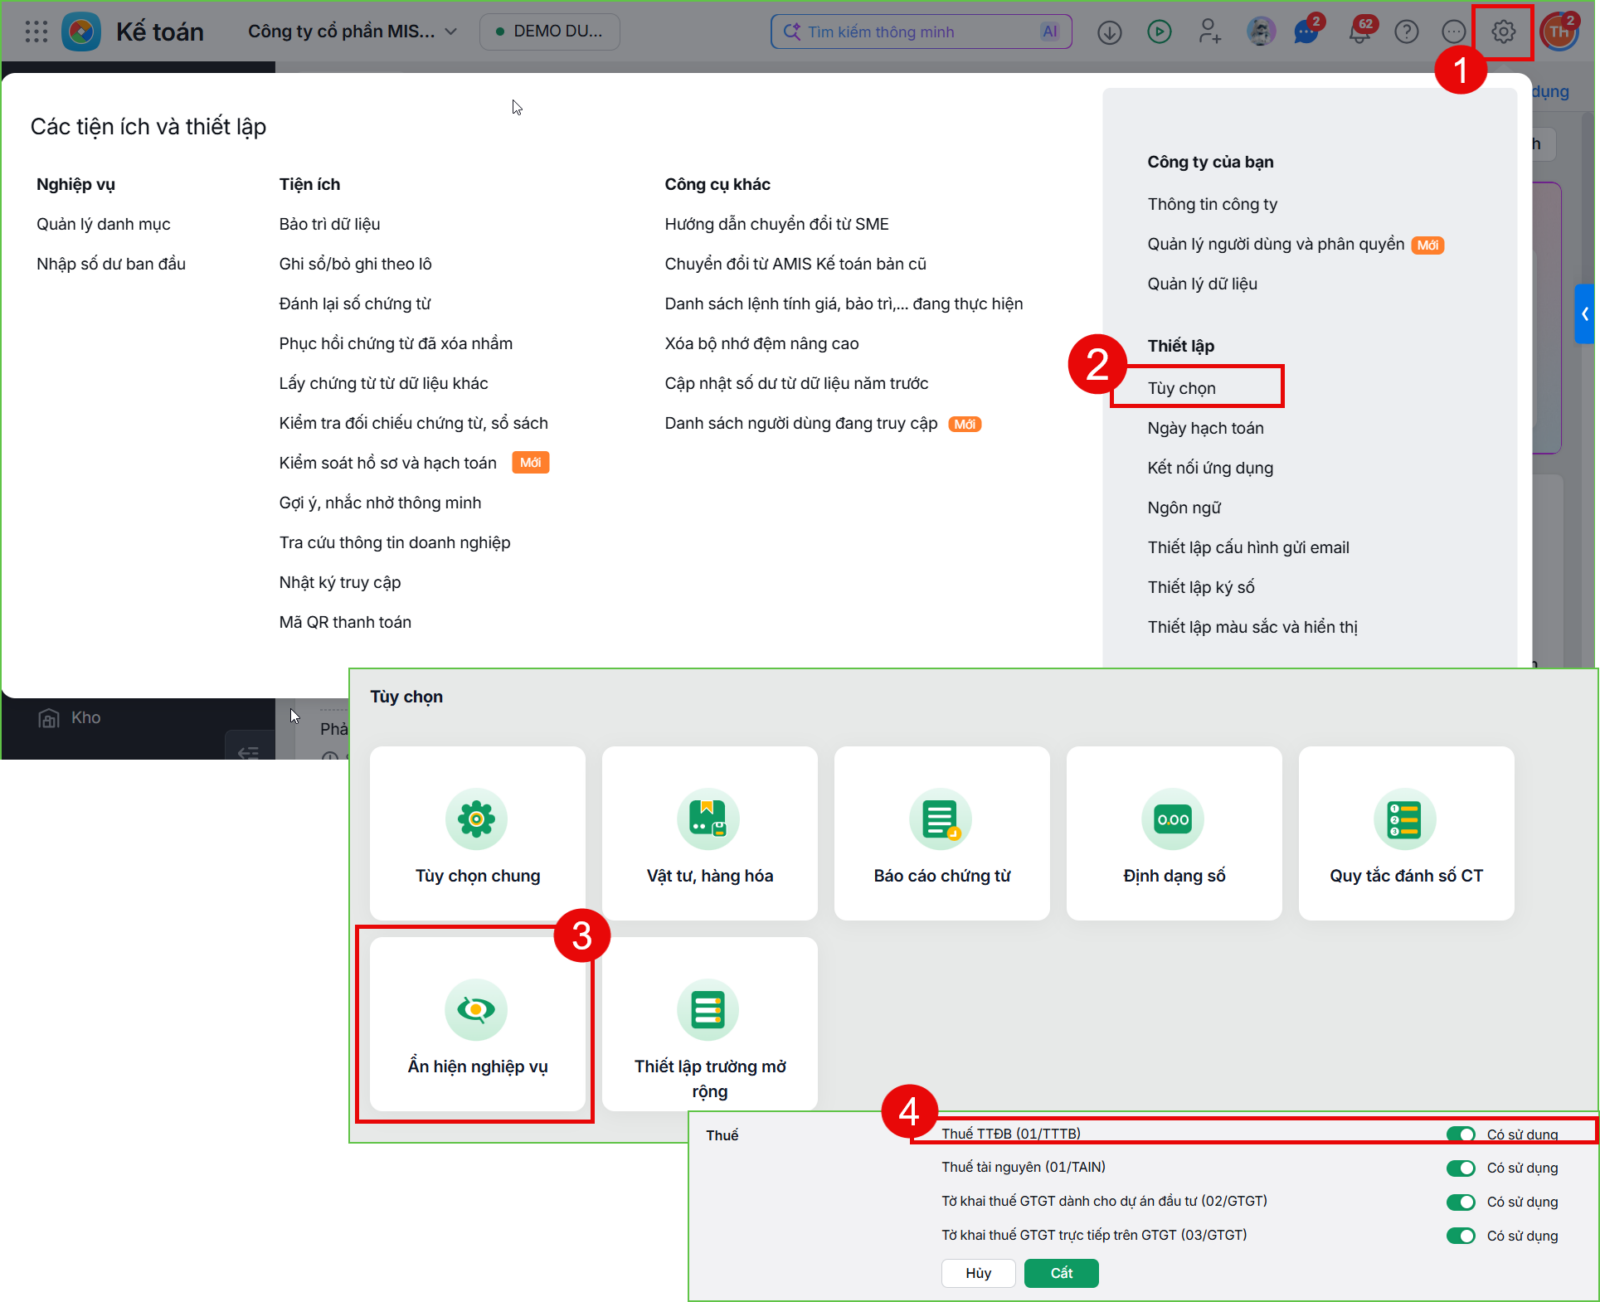Viewport: 1600px width, 1302px height.
Task: Open the Tùy chọn chung tile
Action: coord(477,833)
